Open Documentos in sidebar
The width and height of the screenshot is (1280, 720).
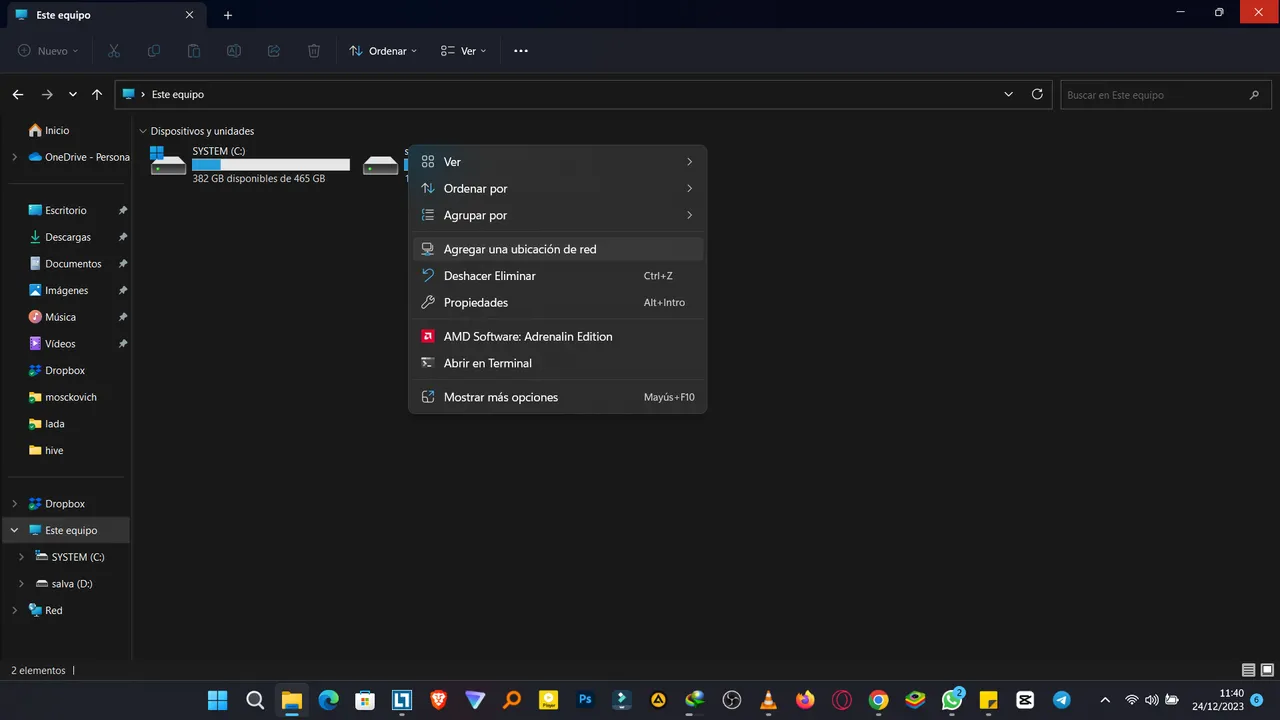tap(73, 264)
